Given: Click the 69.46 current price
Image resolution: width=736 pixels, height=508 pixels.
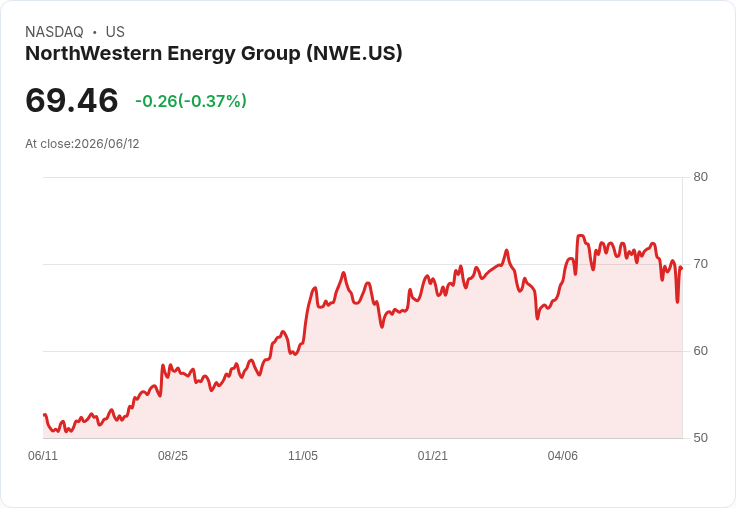Looking at the screenshot, I should [72, 100].
